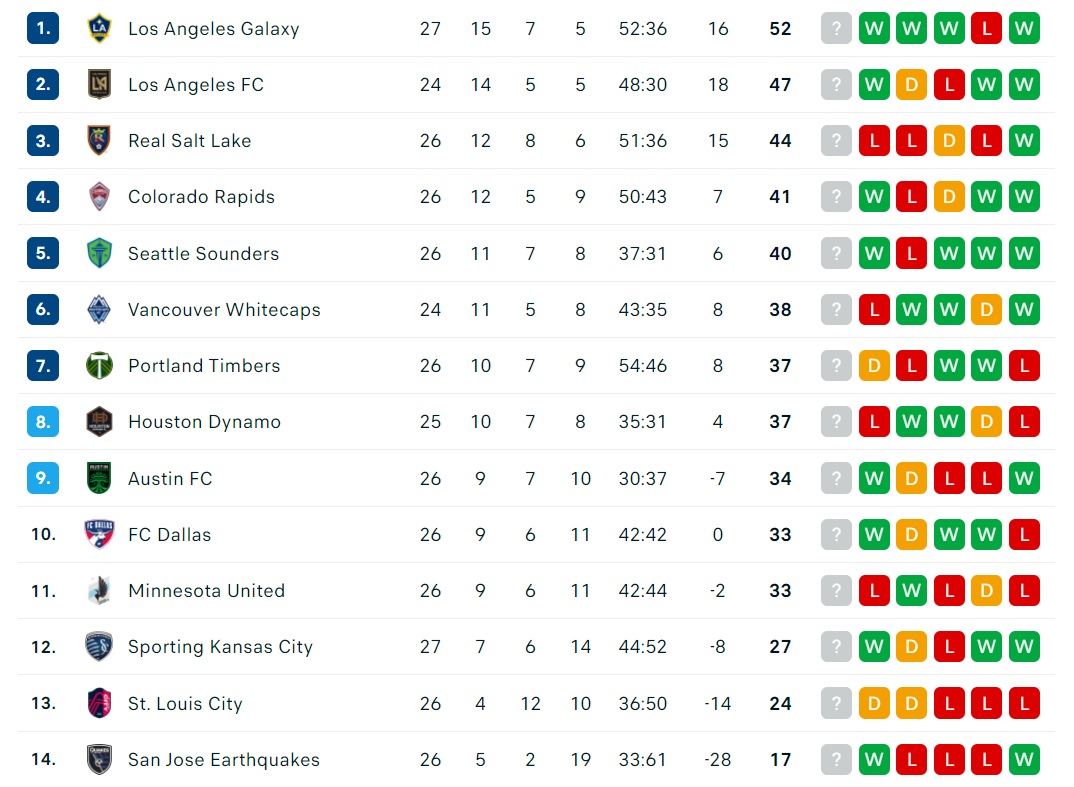Click the Austin FC green crest
This screenshot has height=787, width=1074.
(x=99, y=478)
